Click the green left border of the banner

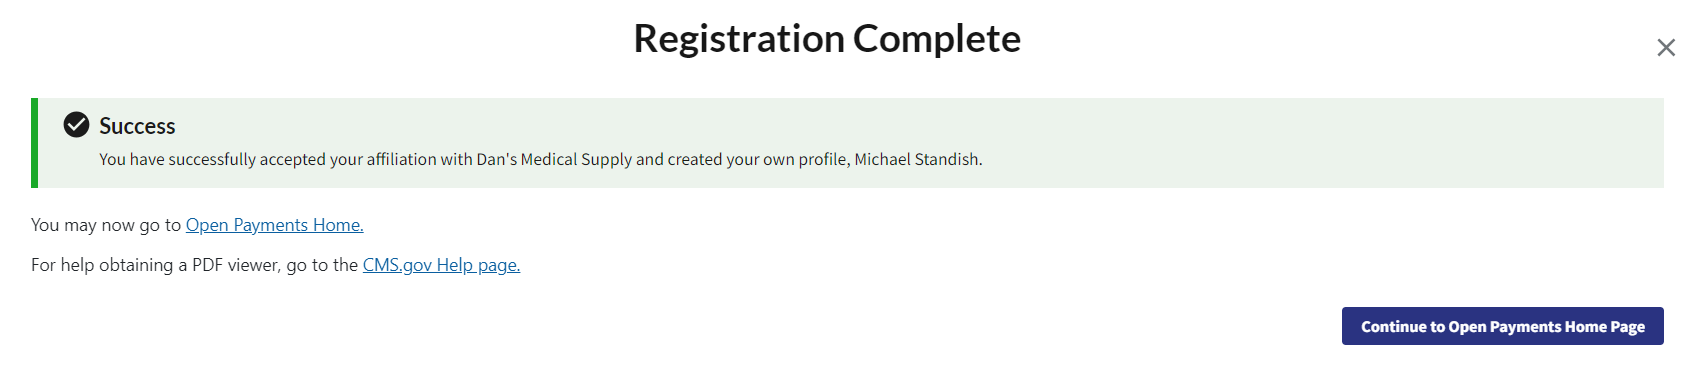click(34, 143)
